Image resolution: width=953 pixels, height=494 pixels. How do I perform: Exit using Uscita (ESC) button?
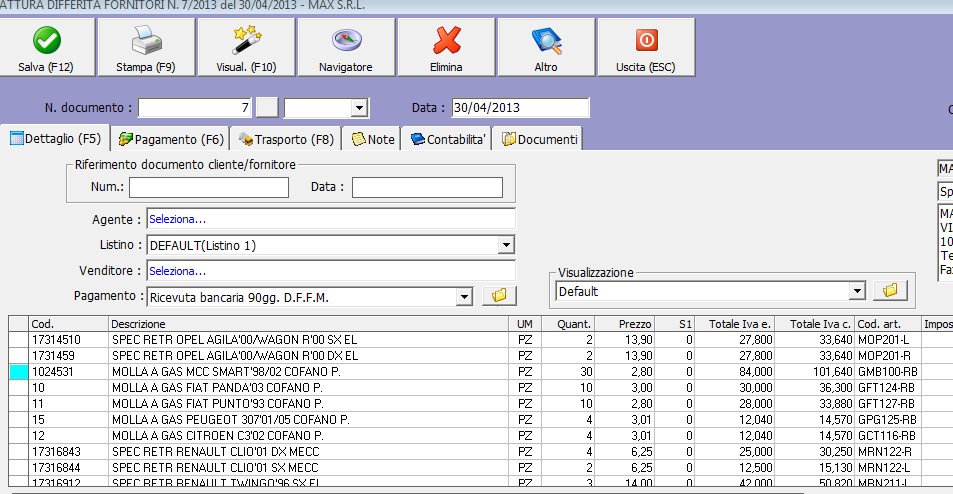[x=646, y=48]
